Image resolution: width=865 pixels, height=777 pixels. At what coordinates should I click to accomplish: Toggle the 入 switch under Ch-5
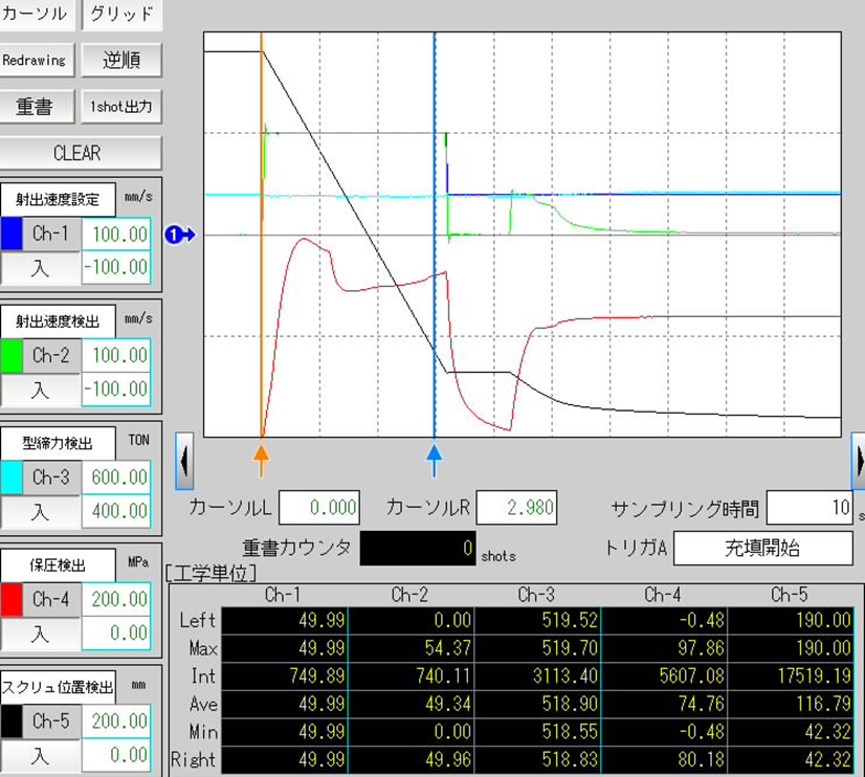(x=40, y=755)
